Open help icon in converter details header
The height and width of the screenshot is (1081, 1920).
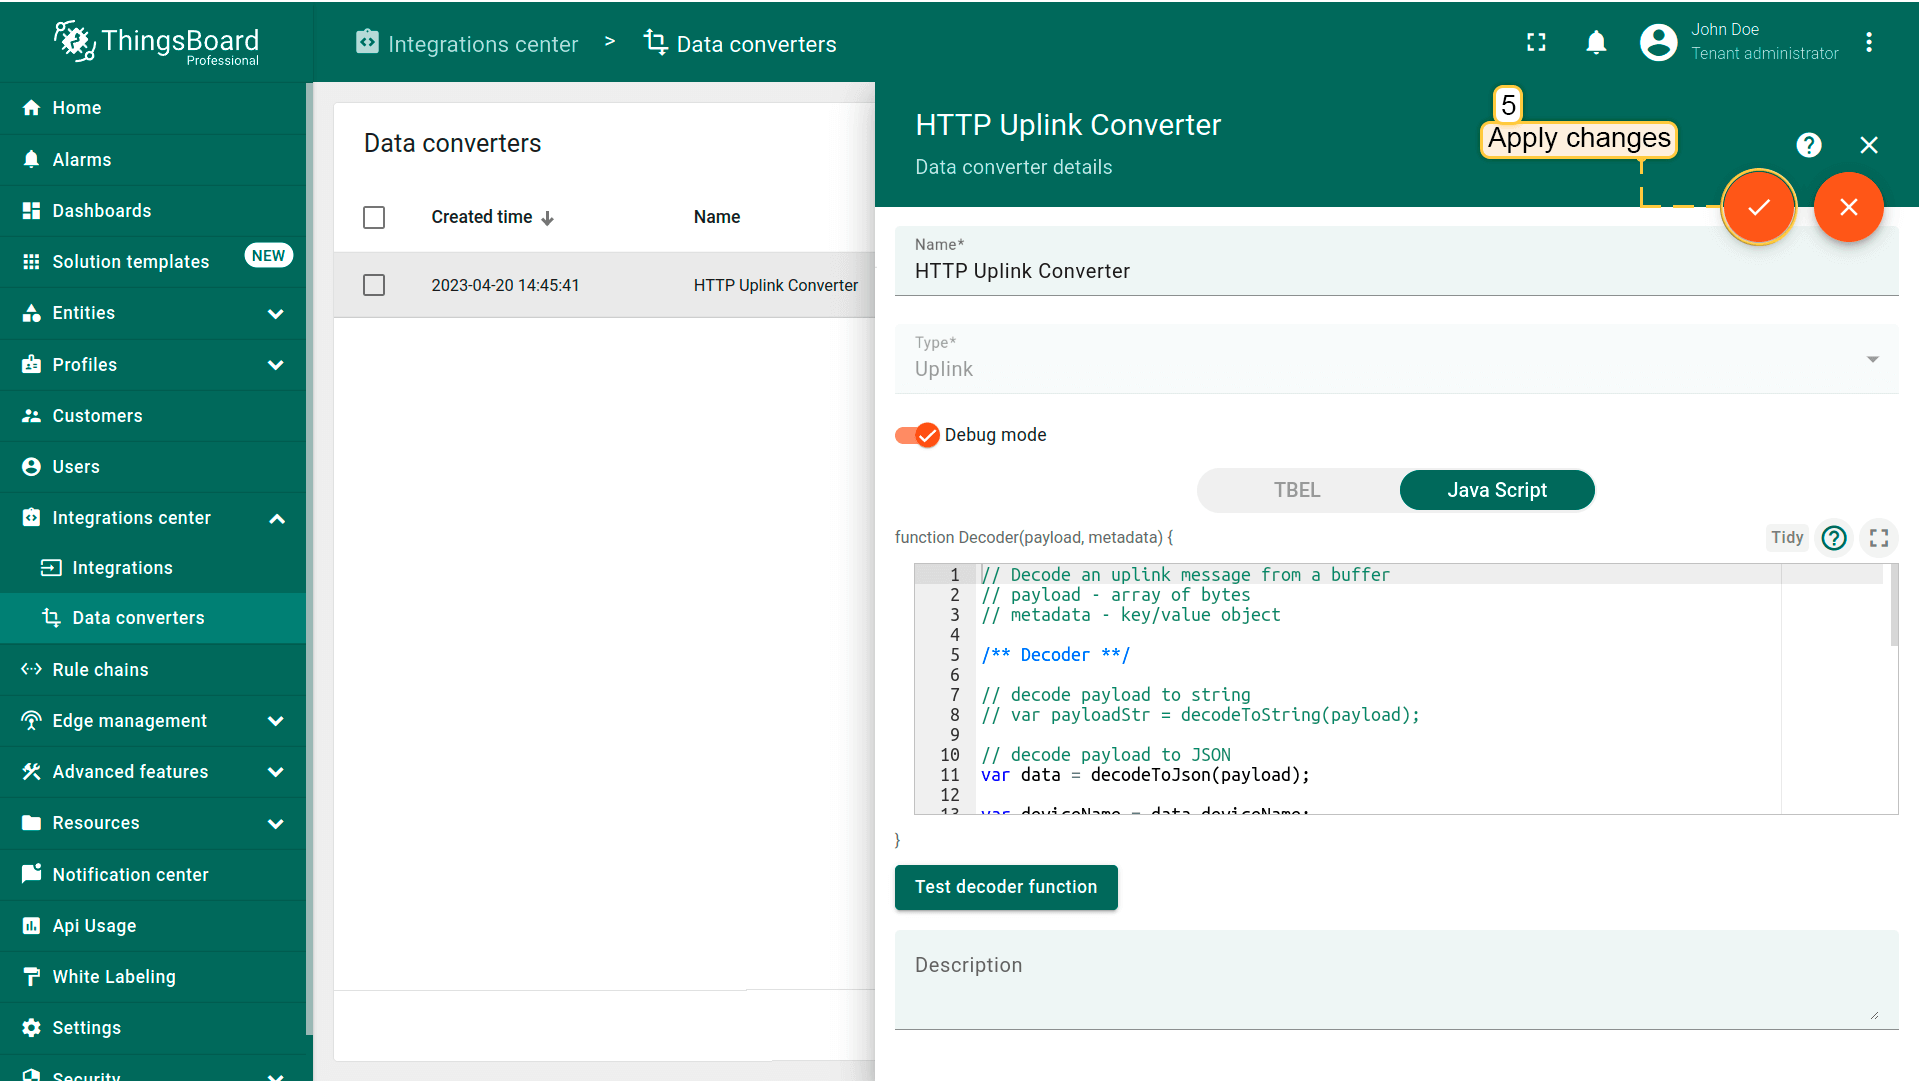tap(1808, 145)
